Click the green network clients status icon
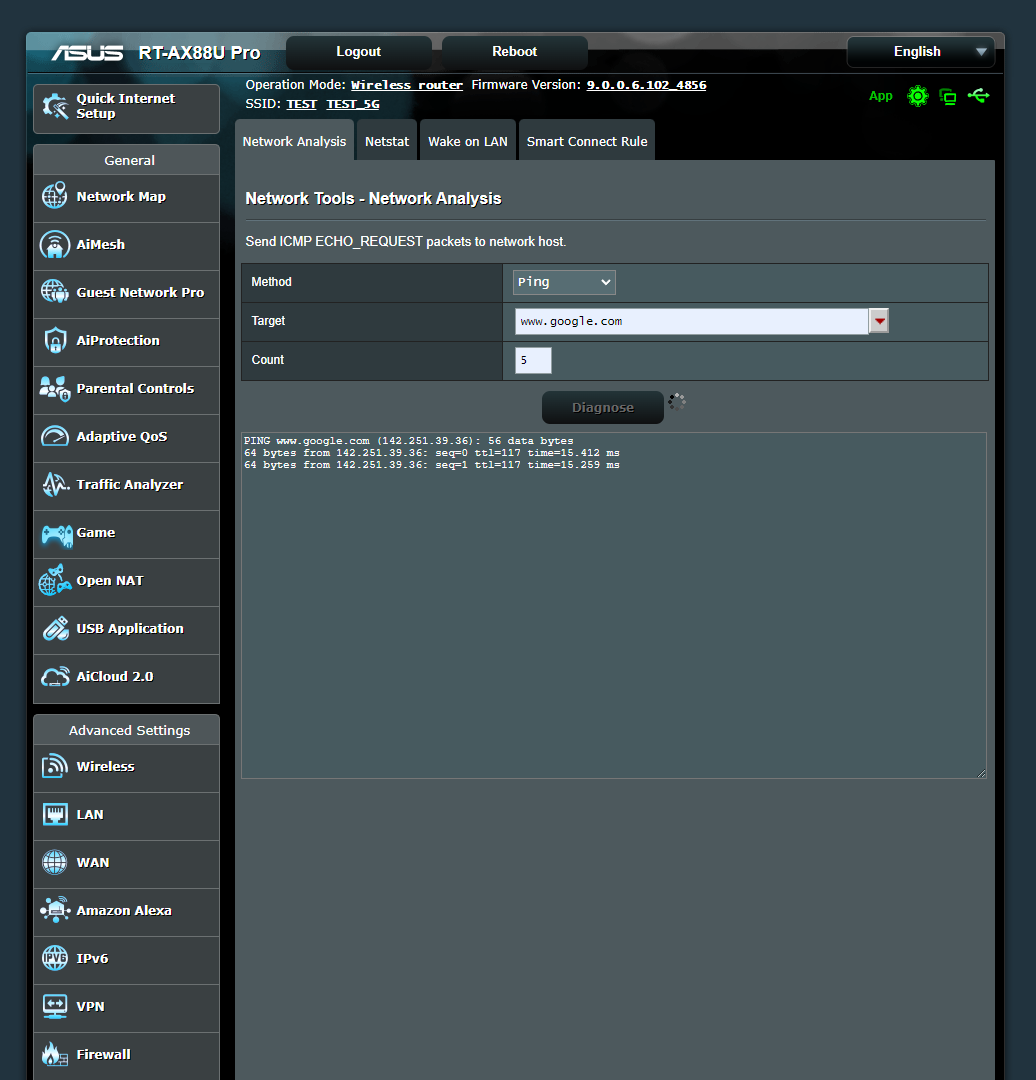Screen dimensions: 1036x1080 click(x=948, y=96)
